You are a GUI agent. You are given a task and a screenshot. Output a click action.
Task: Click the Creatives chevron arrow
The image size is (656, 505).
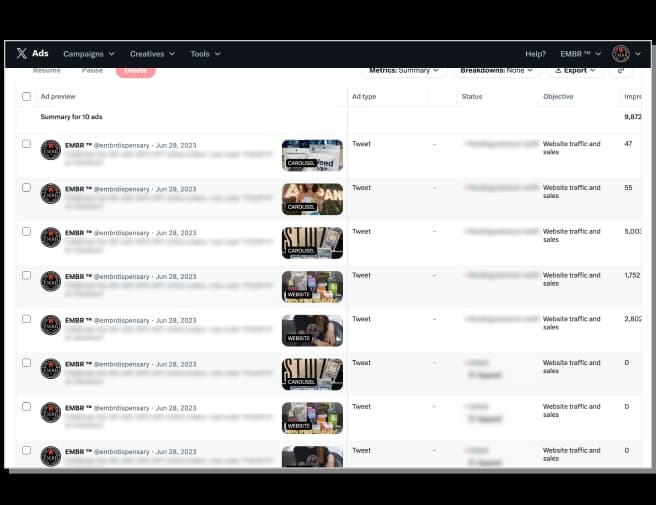172,54
